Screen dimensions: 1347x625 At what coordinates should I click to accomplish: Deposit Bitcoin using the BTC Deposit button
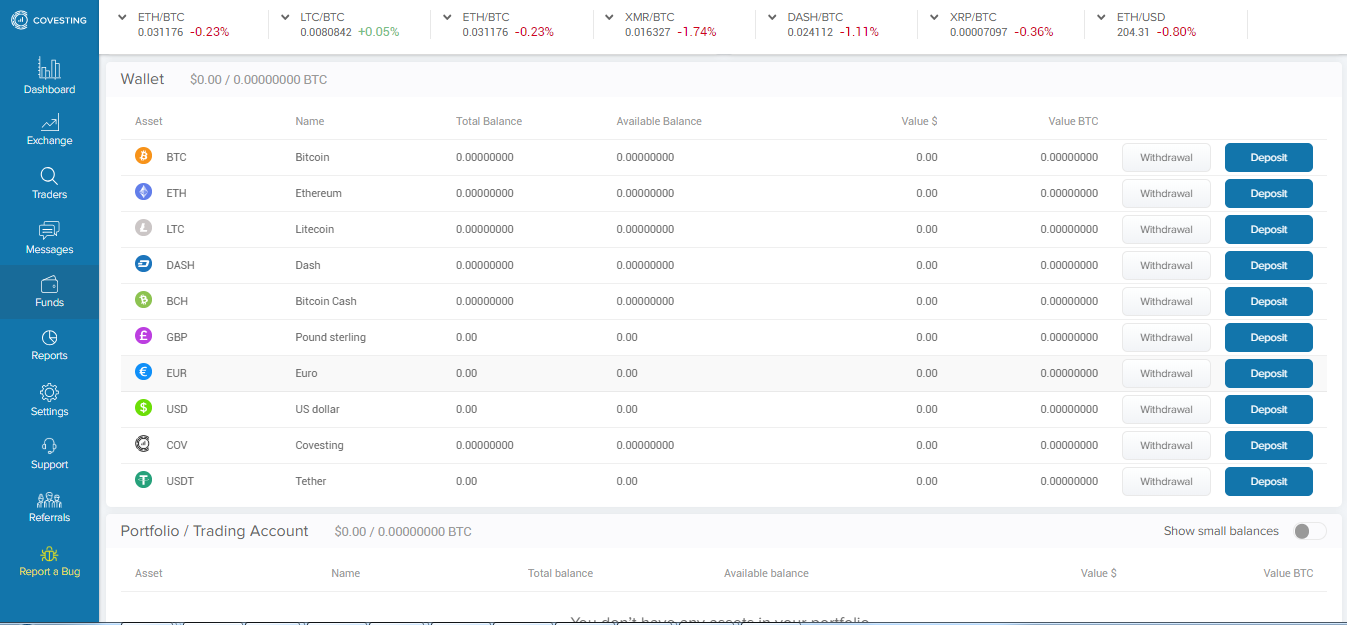(x=1268, y=157)
